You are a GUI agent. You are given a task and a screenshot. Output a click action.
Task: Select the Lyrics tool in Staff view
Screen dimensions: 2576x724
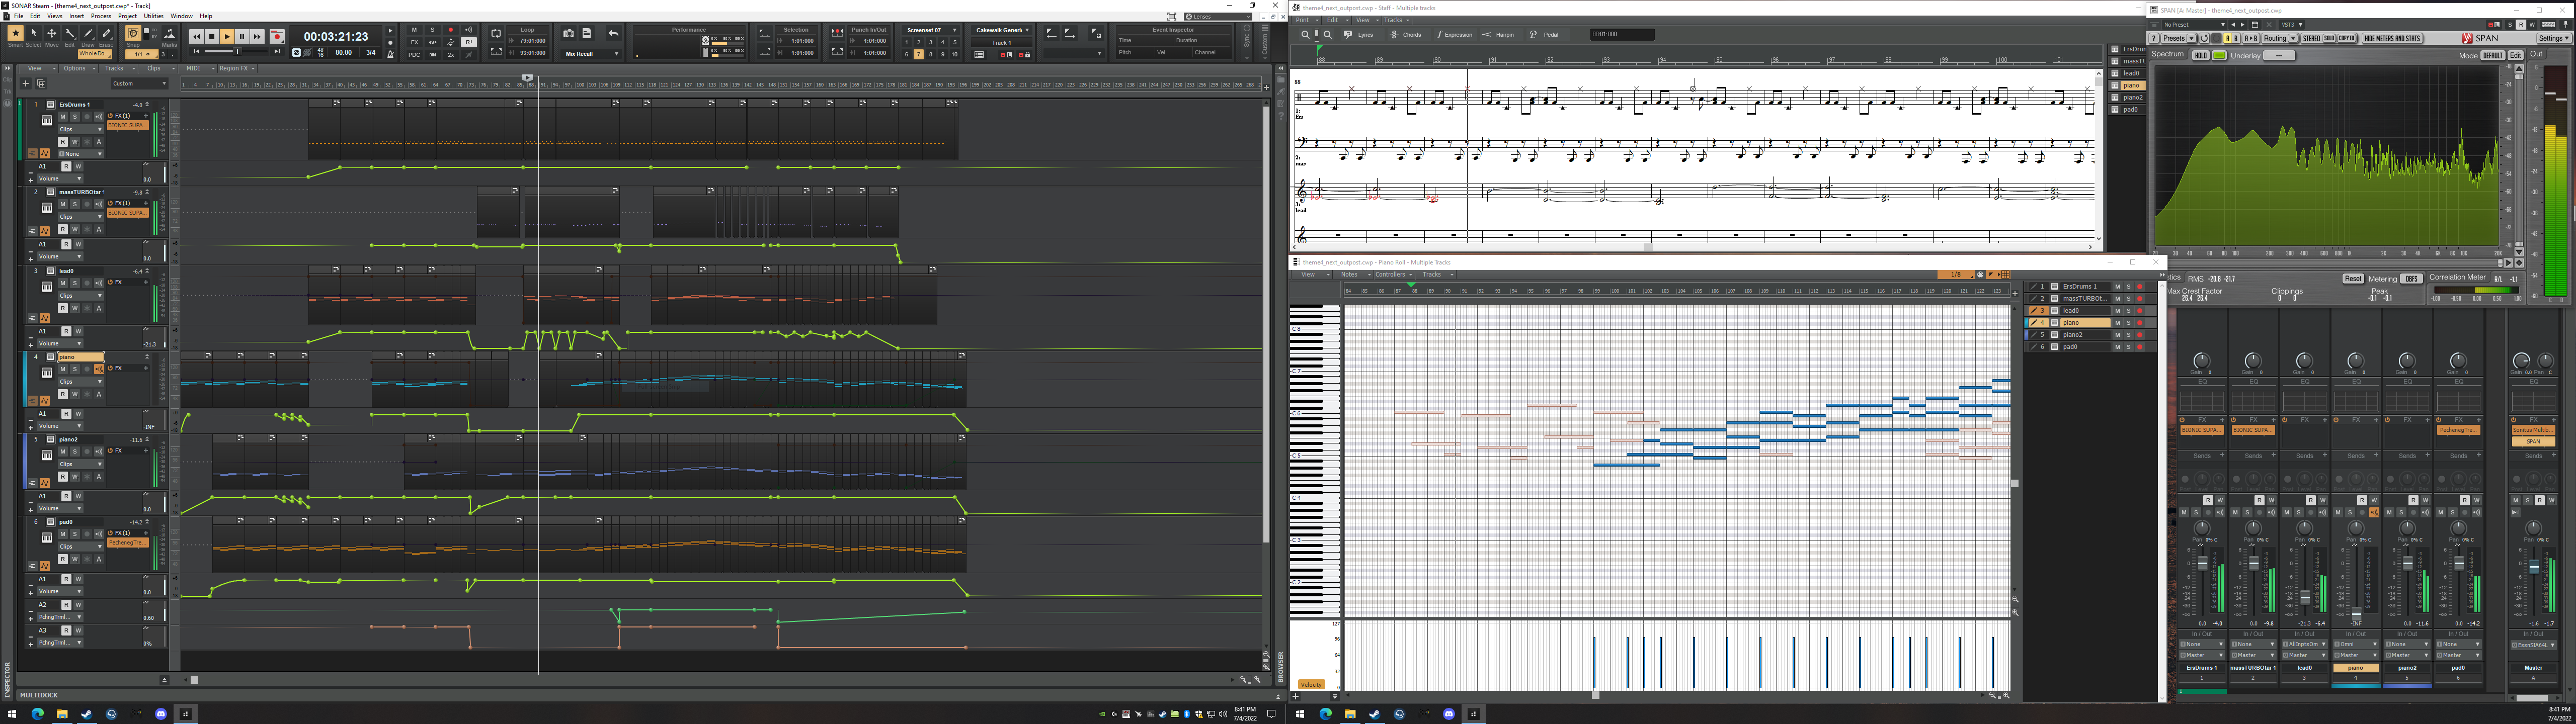coord(1363,35)
